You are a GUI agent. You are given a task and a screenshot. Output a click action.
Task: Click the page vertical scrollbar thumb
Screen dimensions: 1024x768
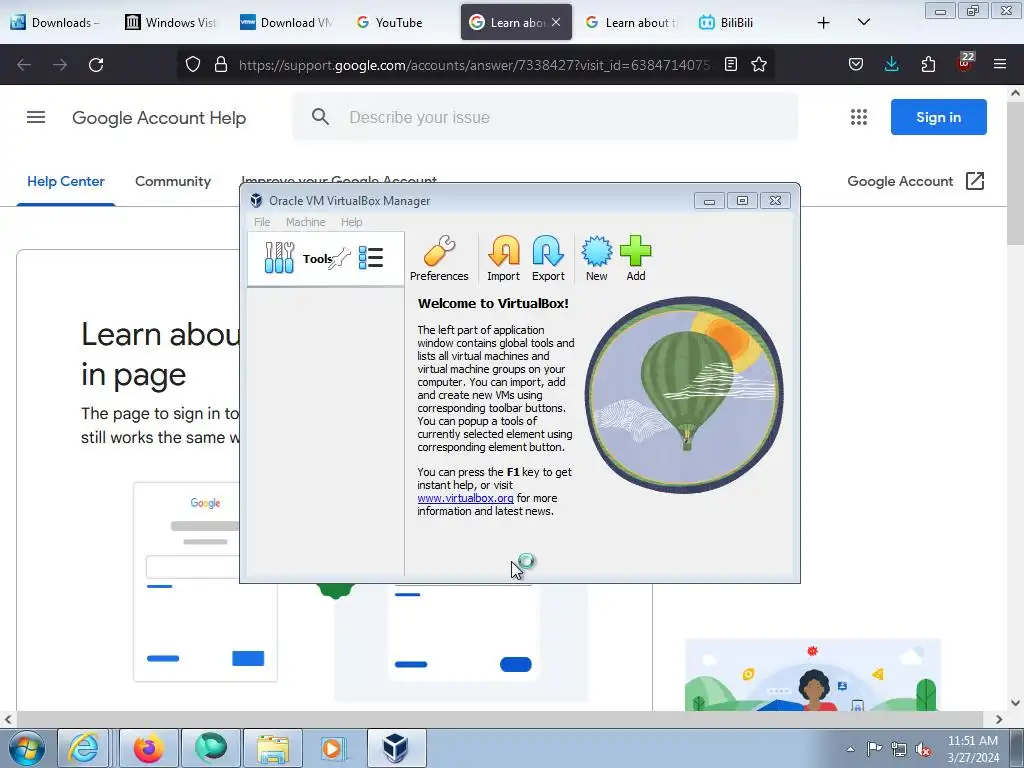(x=1016, y=172)
